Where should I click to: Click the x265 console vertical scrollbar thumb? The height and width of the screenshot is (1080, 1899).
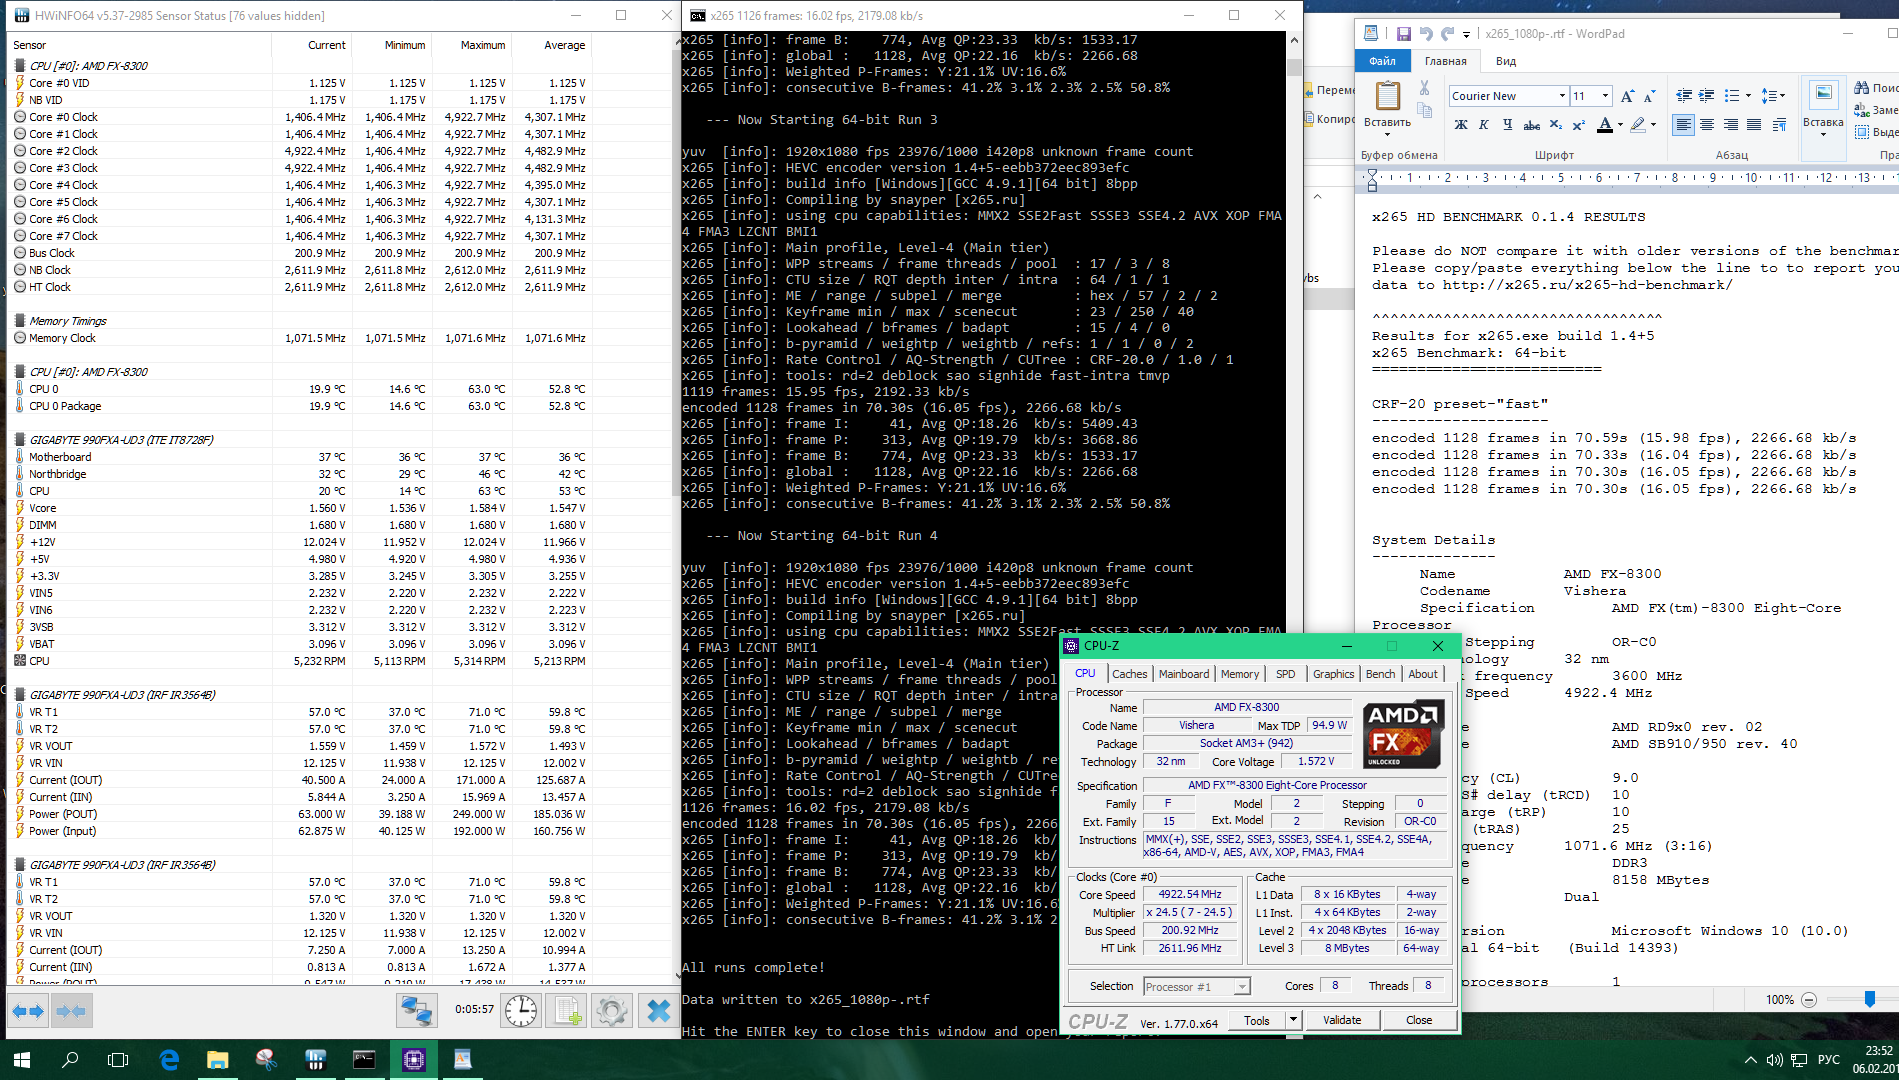(x=1294, y=67)
